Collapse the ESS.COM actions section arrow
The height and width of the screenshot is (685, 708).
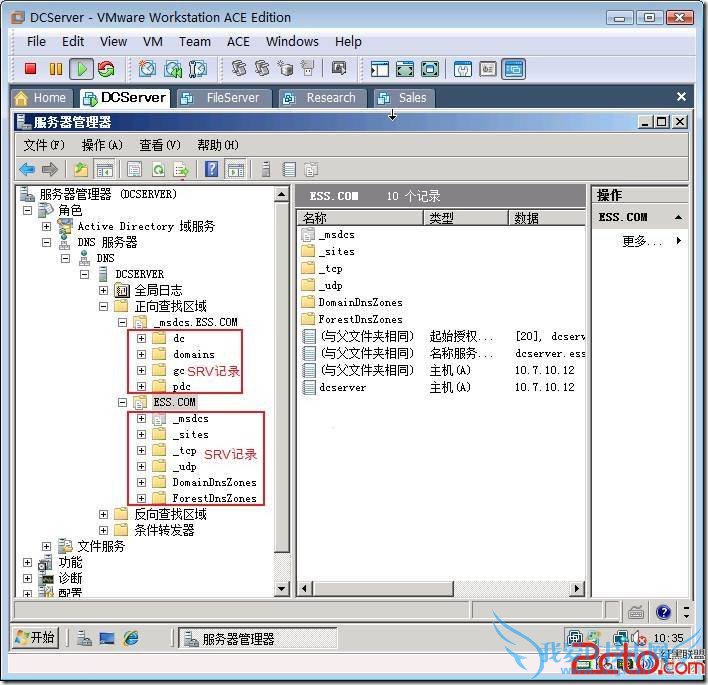[x=678, y=217]
